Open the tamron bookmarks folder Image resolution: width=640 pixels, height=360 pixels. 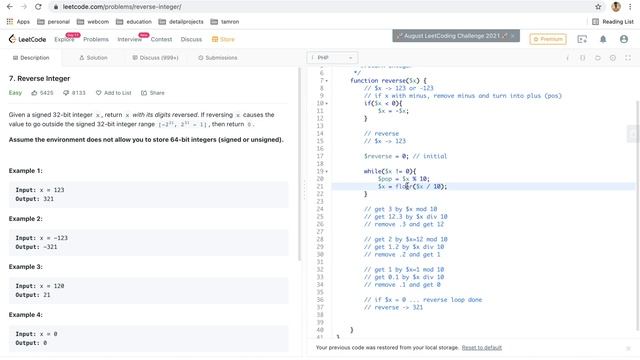tap(225, 22)
